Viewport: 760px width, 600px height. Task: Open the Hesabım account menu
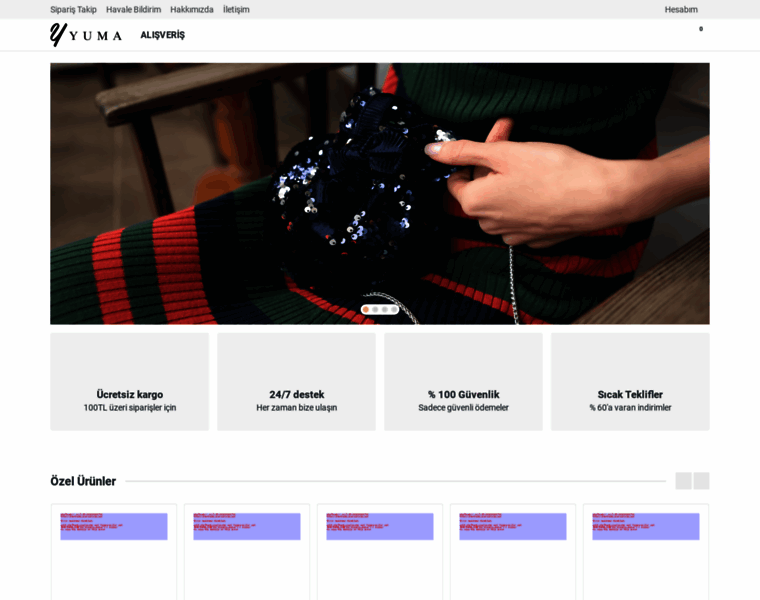(681, 10)
